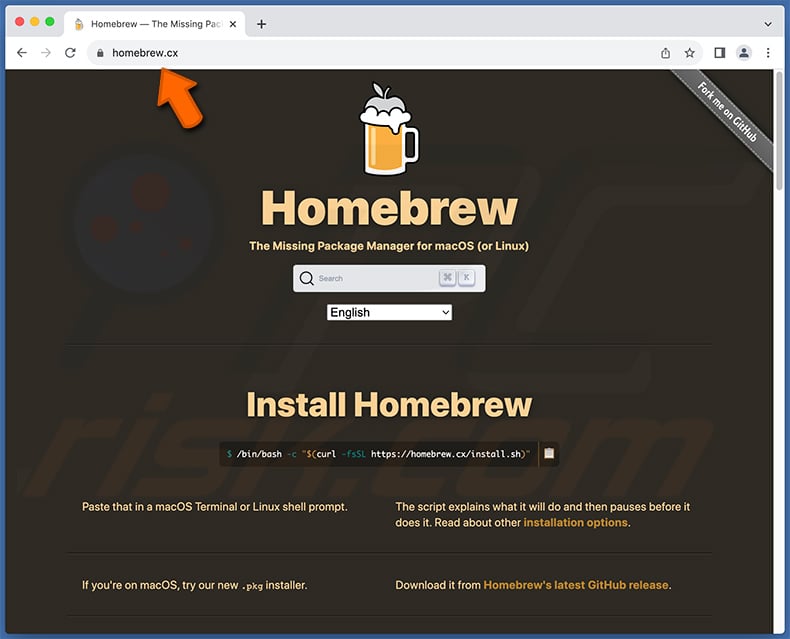Viewport: 790px width, 639px height.
Task: Follow the installation options link
Action: click(x=575, y=522)
